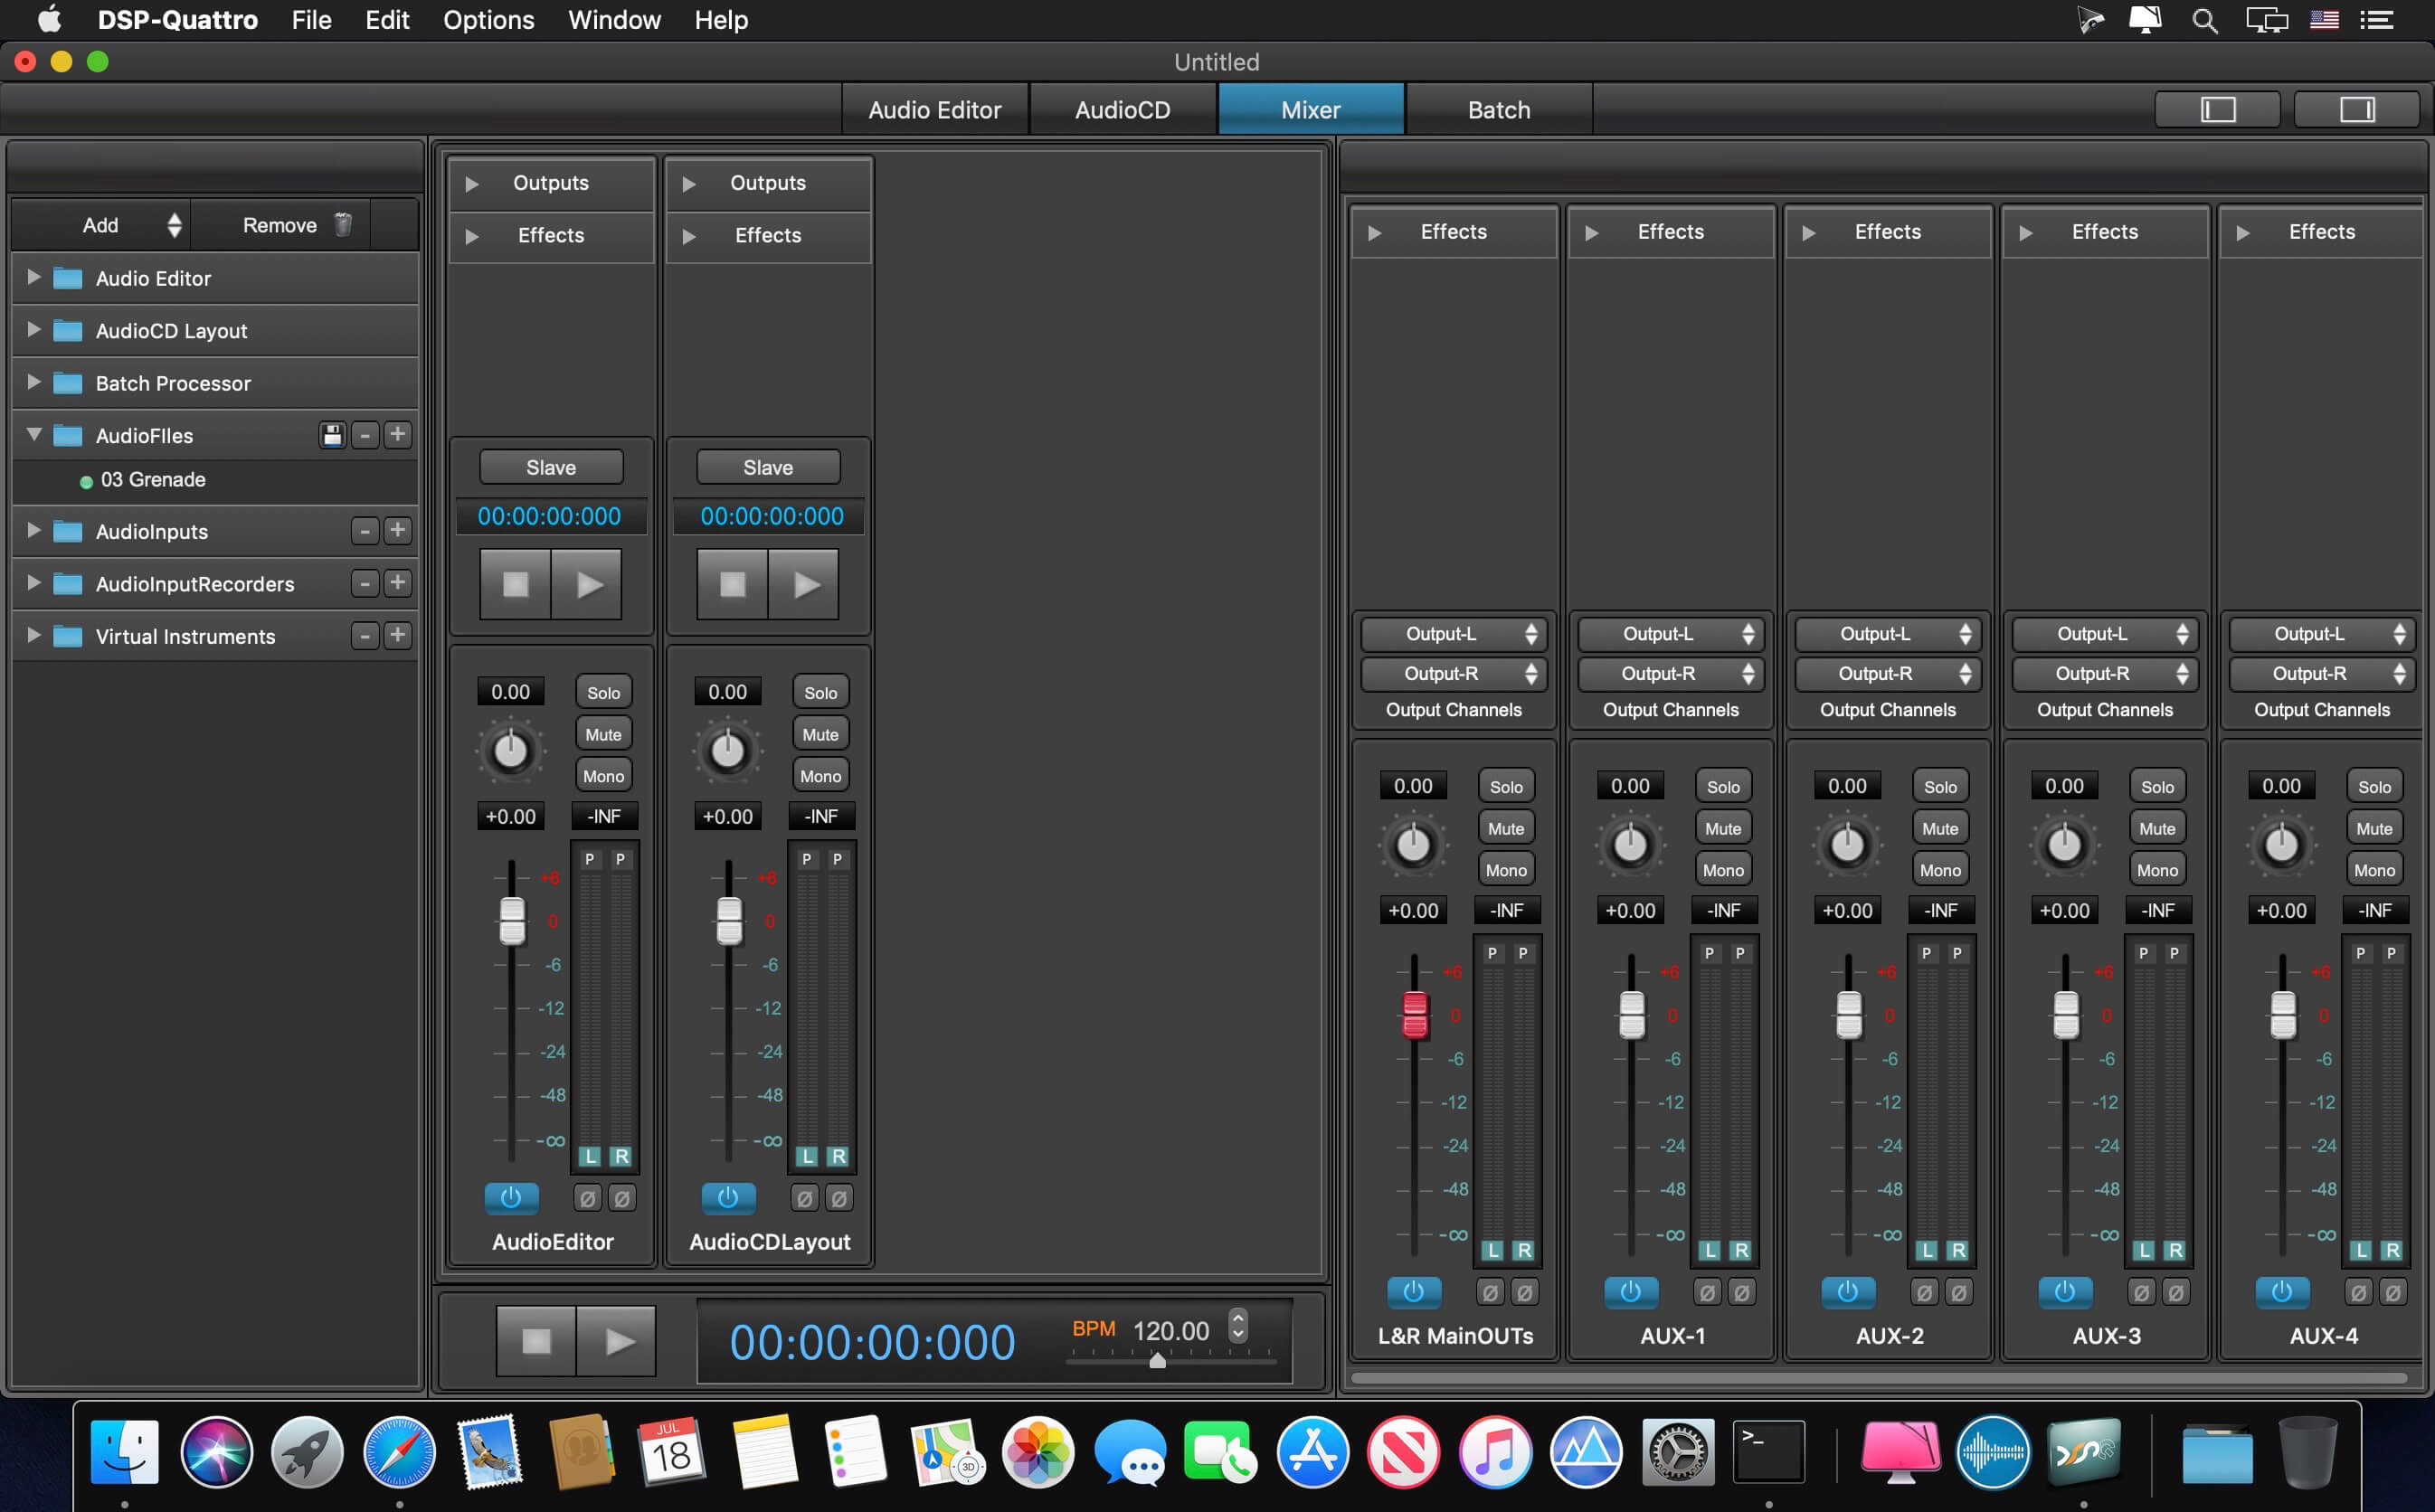Toggle the right sidebar panel icon
This screenshot has width=2435, height=1512.
(x=2357, y=109)
